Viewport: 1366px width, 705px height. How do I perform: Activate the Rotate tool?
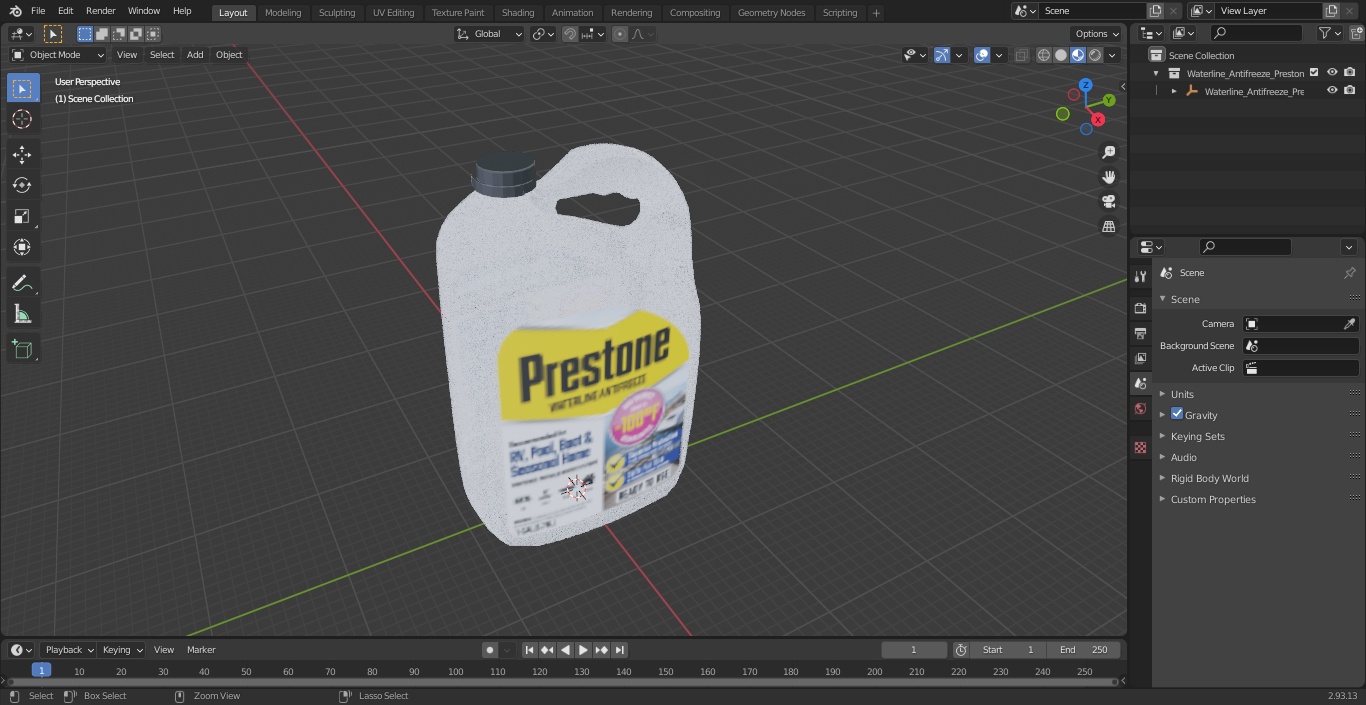coord(22,185)
